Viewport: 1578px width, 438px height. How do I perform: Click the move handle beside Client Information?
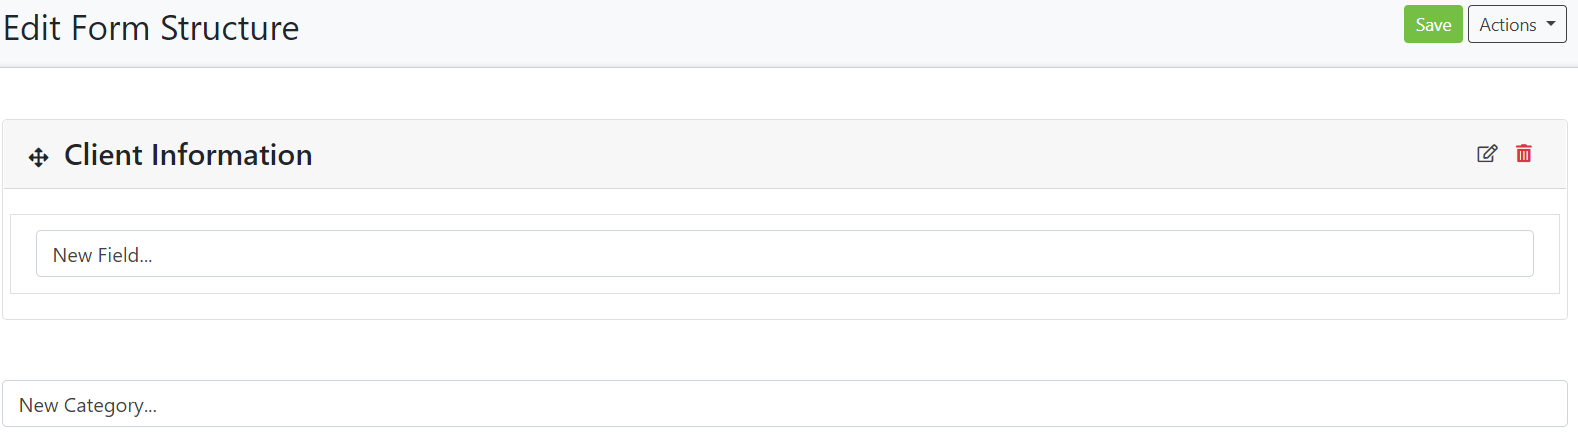point(38,157)
